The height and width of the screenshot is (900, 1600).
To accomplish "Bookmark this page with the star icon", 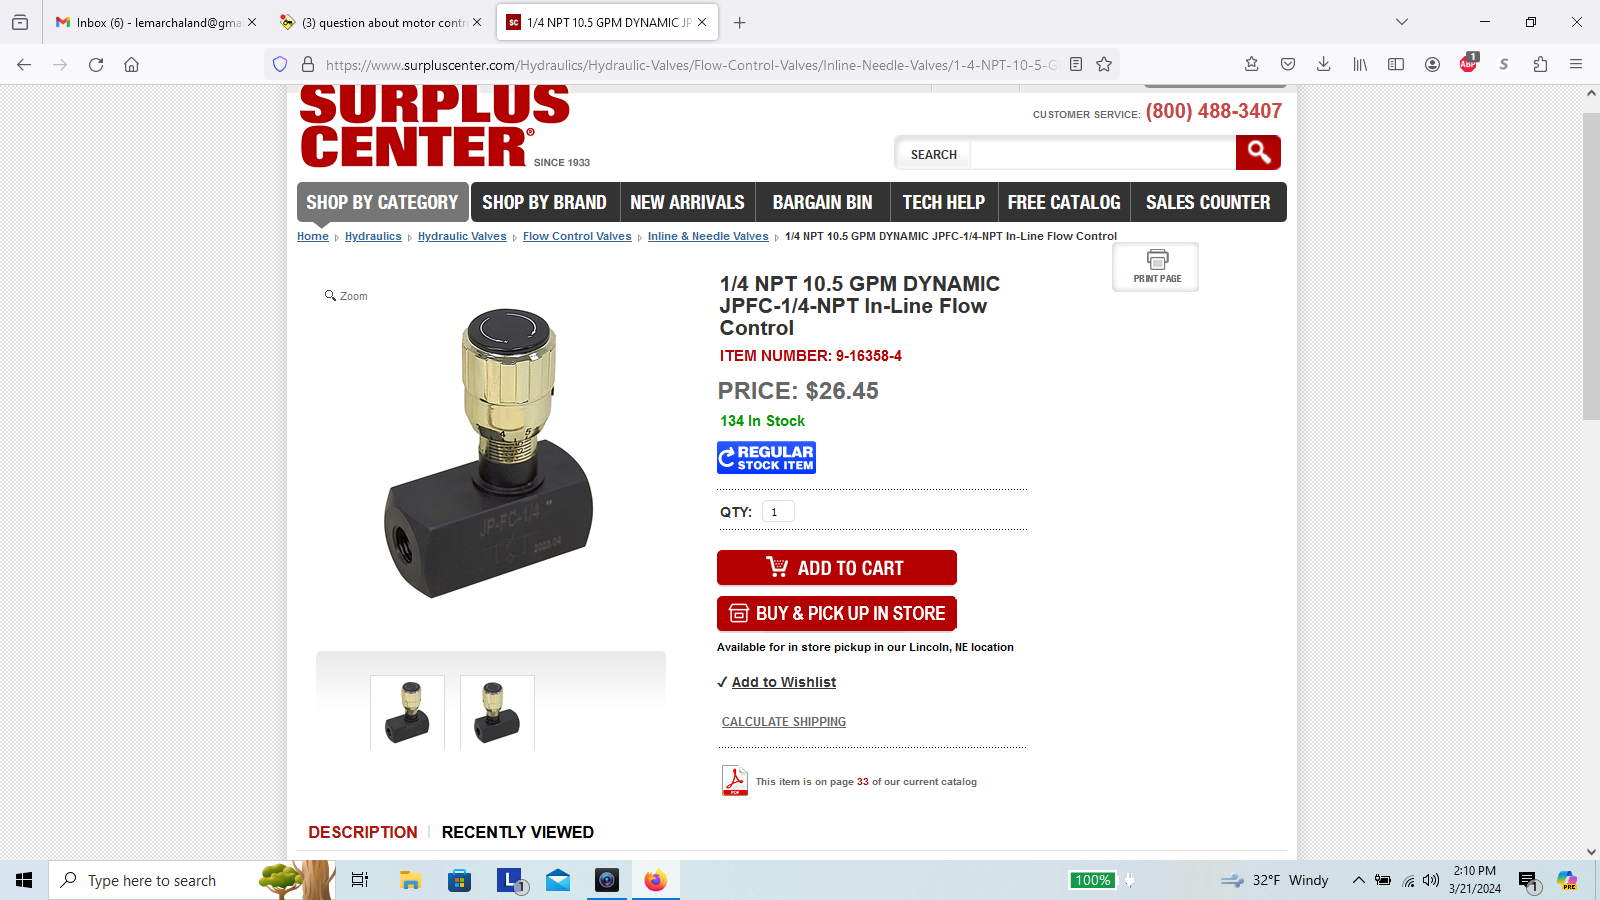I will tap(1104, 64).
